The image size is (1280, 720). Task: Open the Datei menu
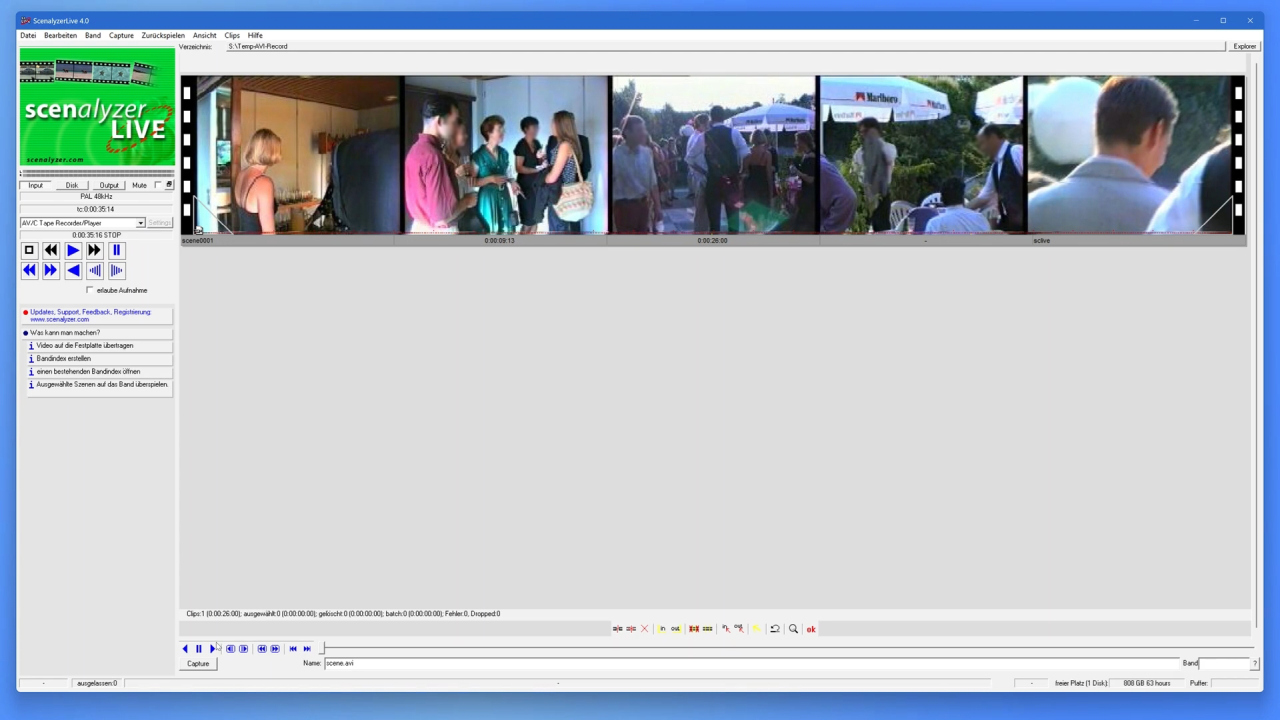click(28, 35)
